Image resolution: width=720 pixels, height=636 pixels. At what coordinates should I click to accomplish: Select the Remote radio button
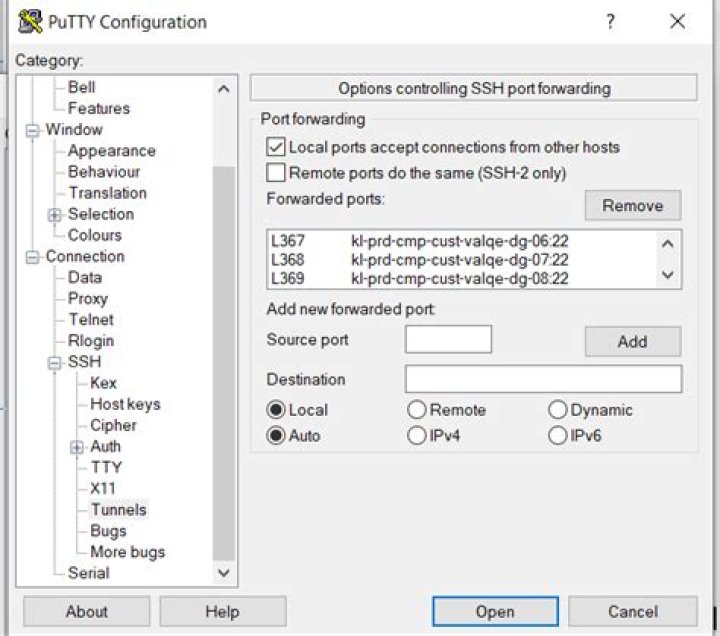point(416,410)
